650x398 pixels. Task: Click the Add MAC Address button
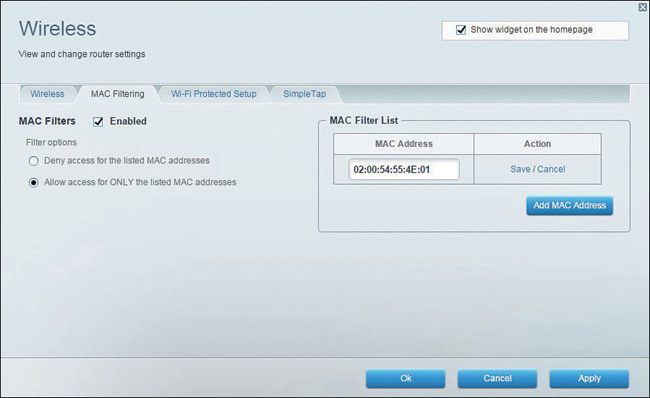pyautogui.click(x=570, y=206)
